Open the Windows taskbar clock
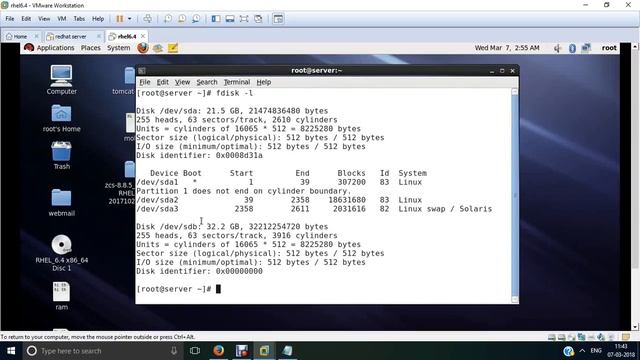The image size is (640, 360). tap(621, 351)
